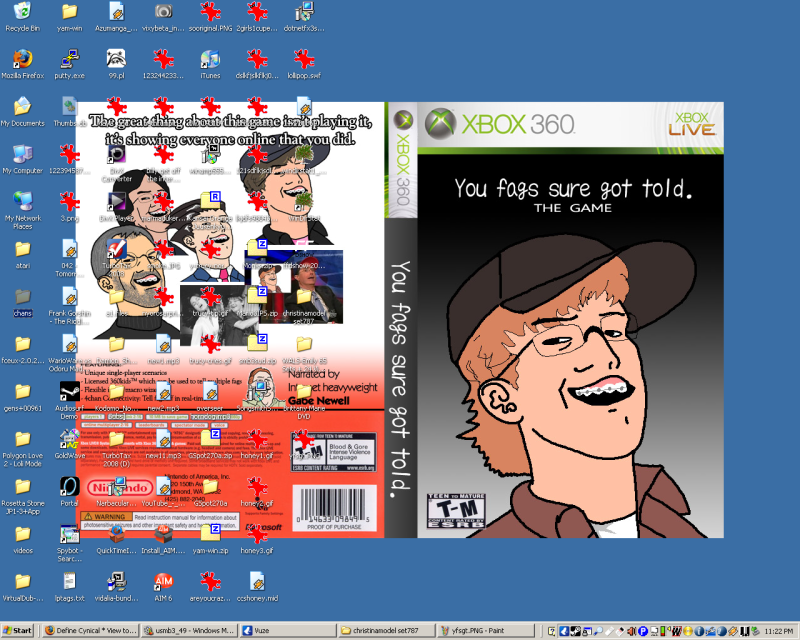Switch to Vuze taskbar button
The height and width of the screenshot is (640, 800).
[x=288, y=630]
